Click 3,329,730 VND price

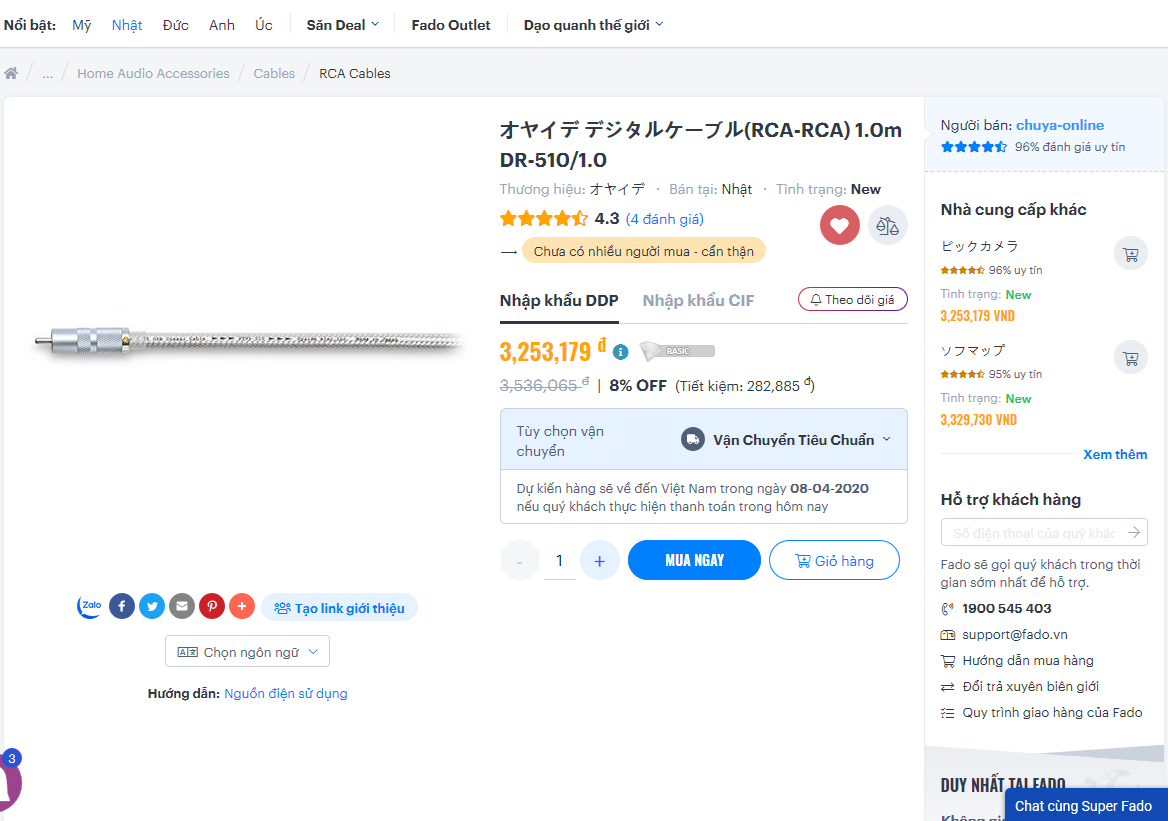coord(978,419)
